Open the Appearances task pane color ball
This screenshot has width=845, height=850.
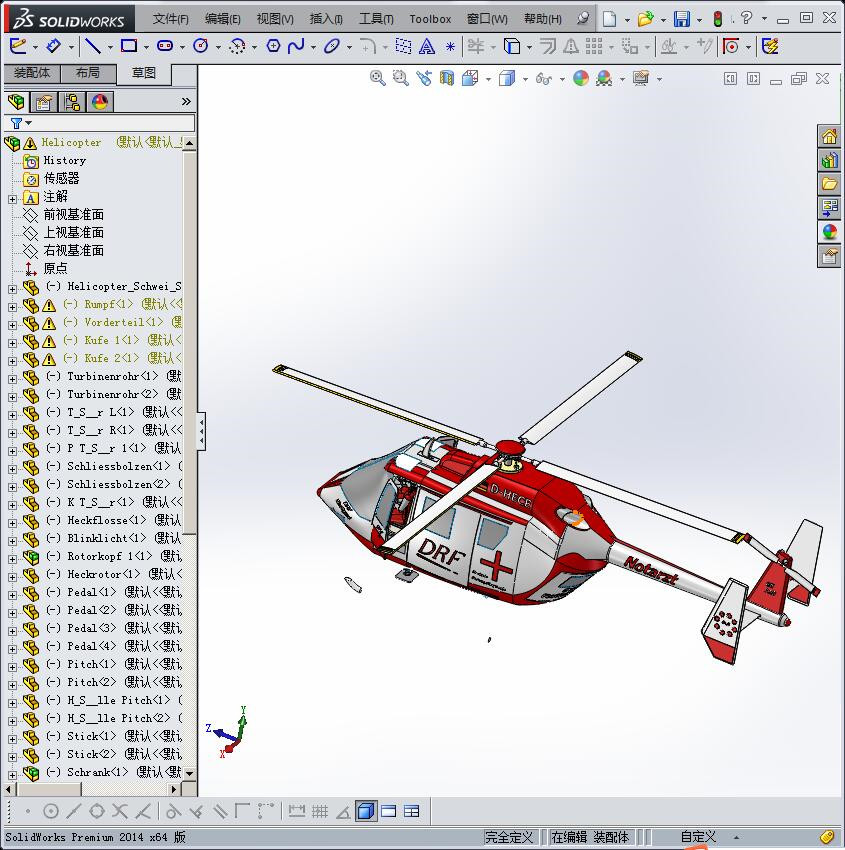click(x=829, y=232)
